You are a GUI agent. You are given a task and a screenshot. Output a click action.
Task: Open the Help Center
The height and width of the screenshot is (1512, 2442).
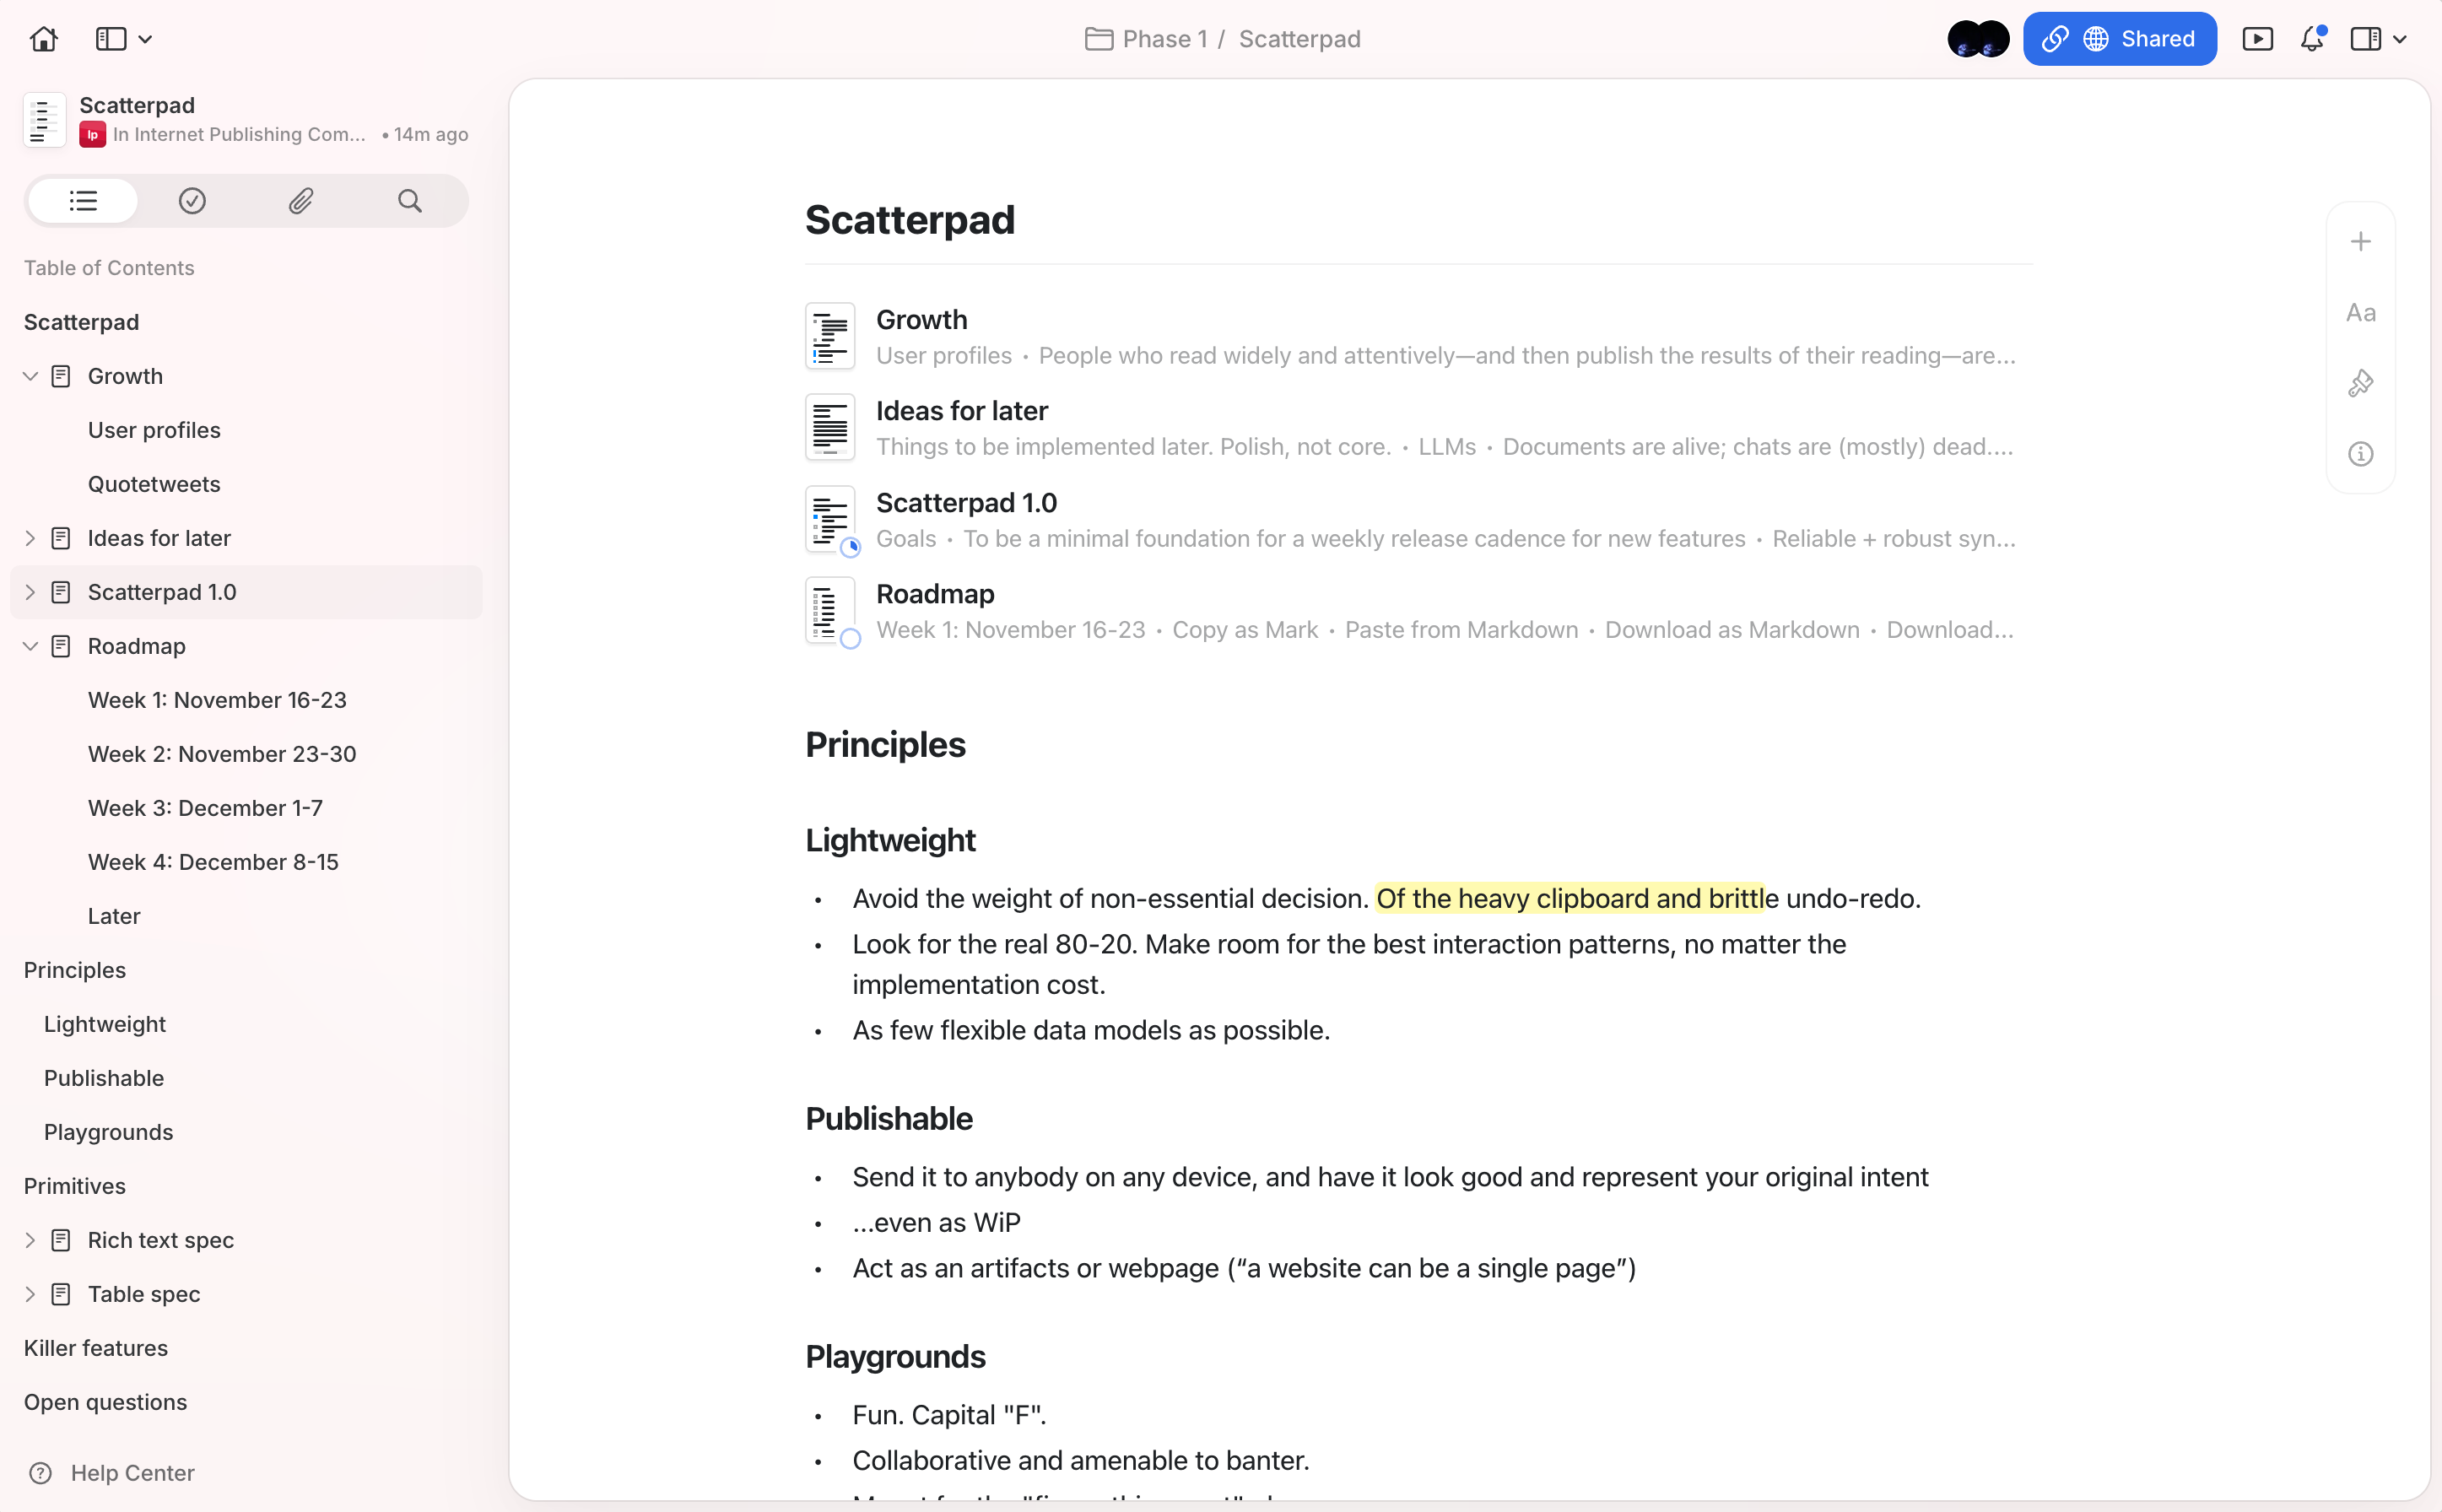click(x=132, y=1472)
